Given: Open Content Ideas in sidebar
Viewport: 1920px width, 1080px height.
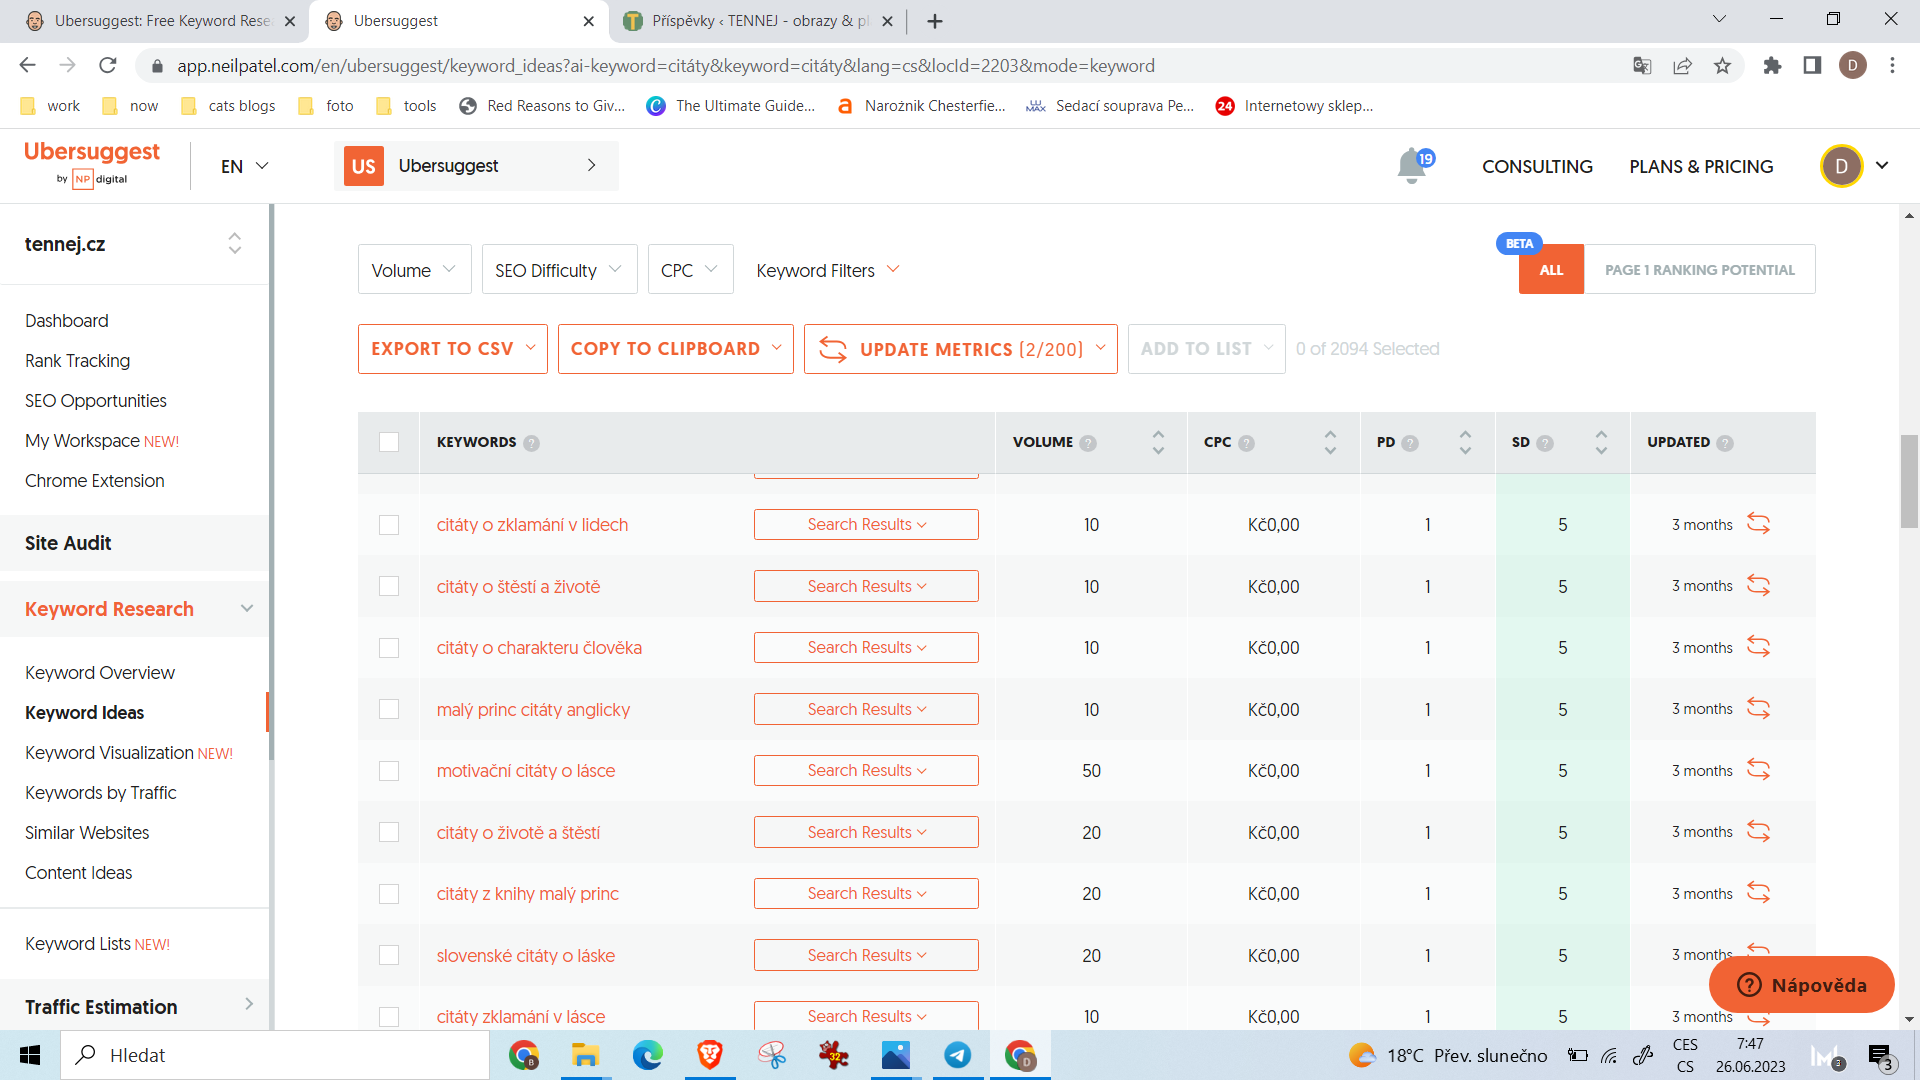Looking at the screenshot, I should pos(78,873).
